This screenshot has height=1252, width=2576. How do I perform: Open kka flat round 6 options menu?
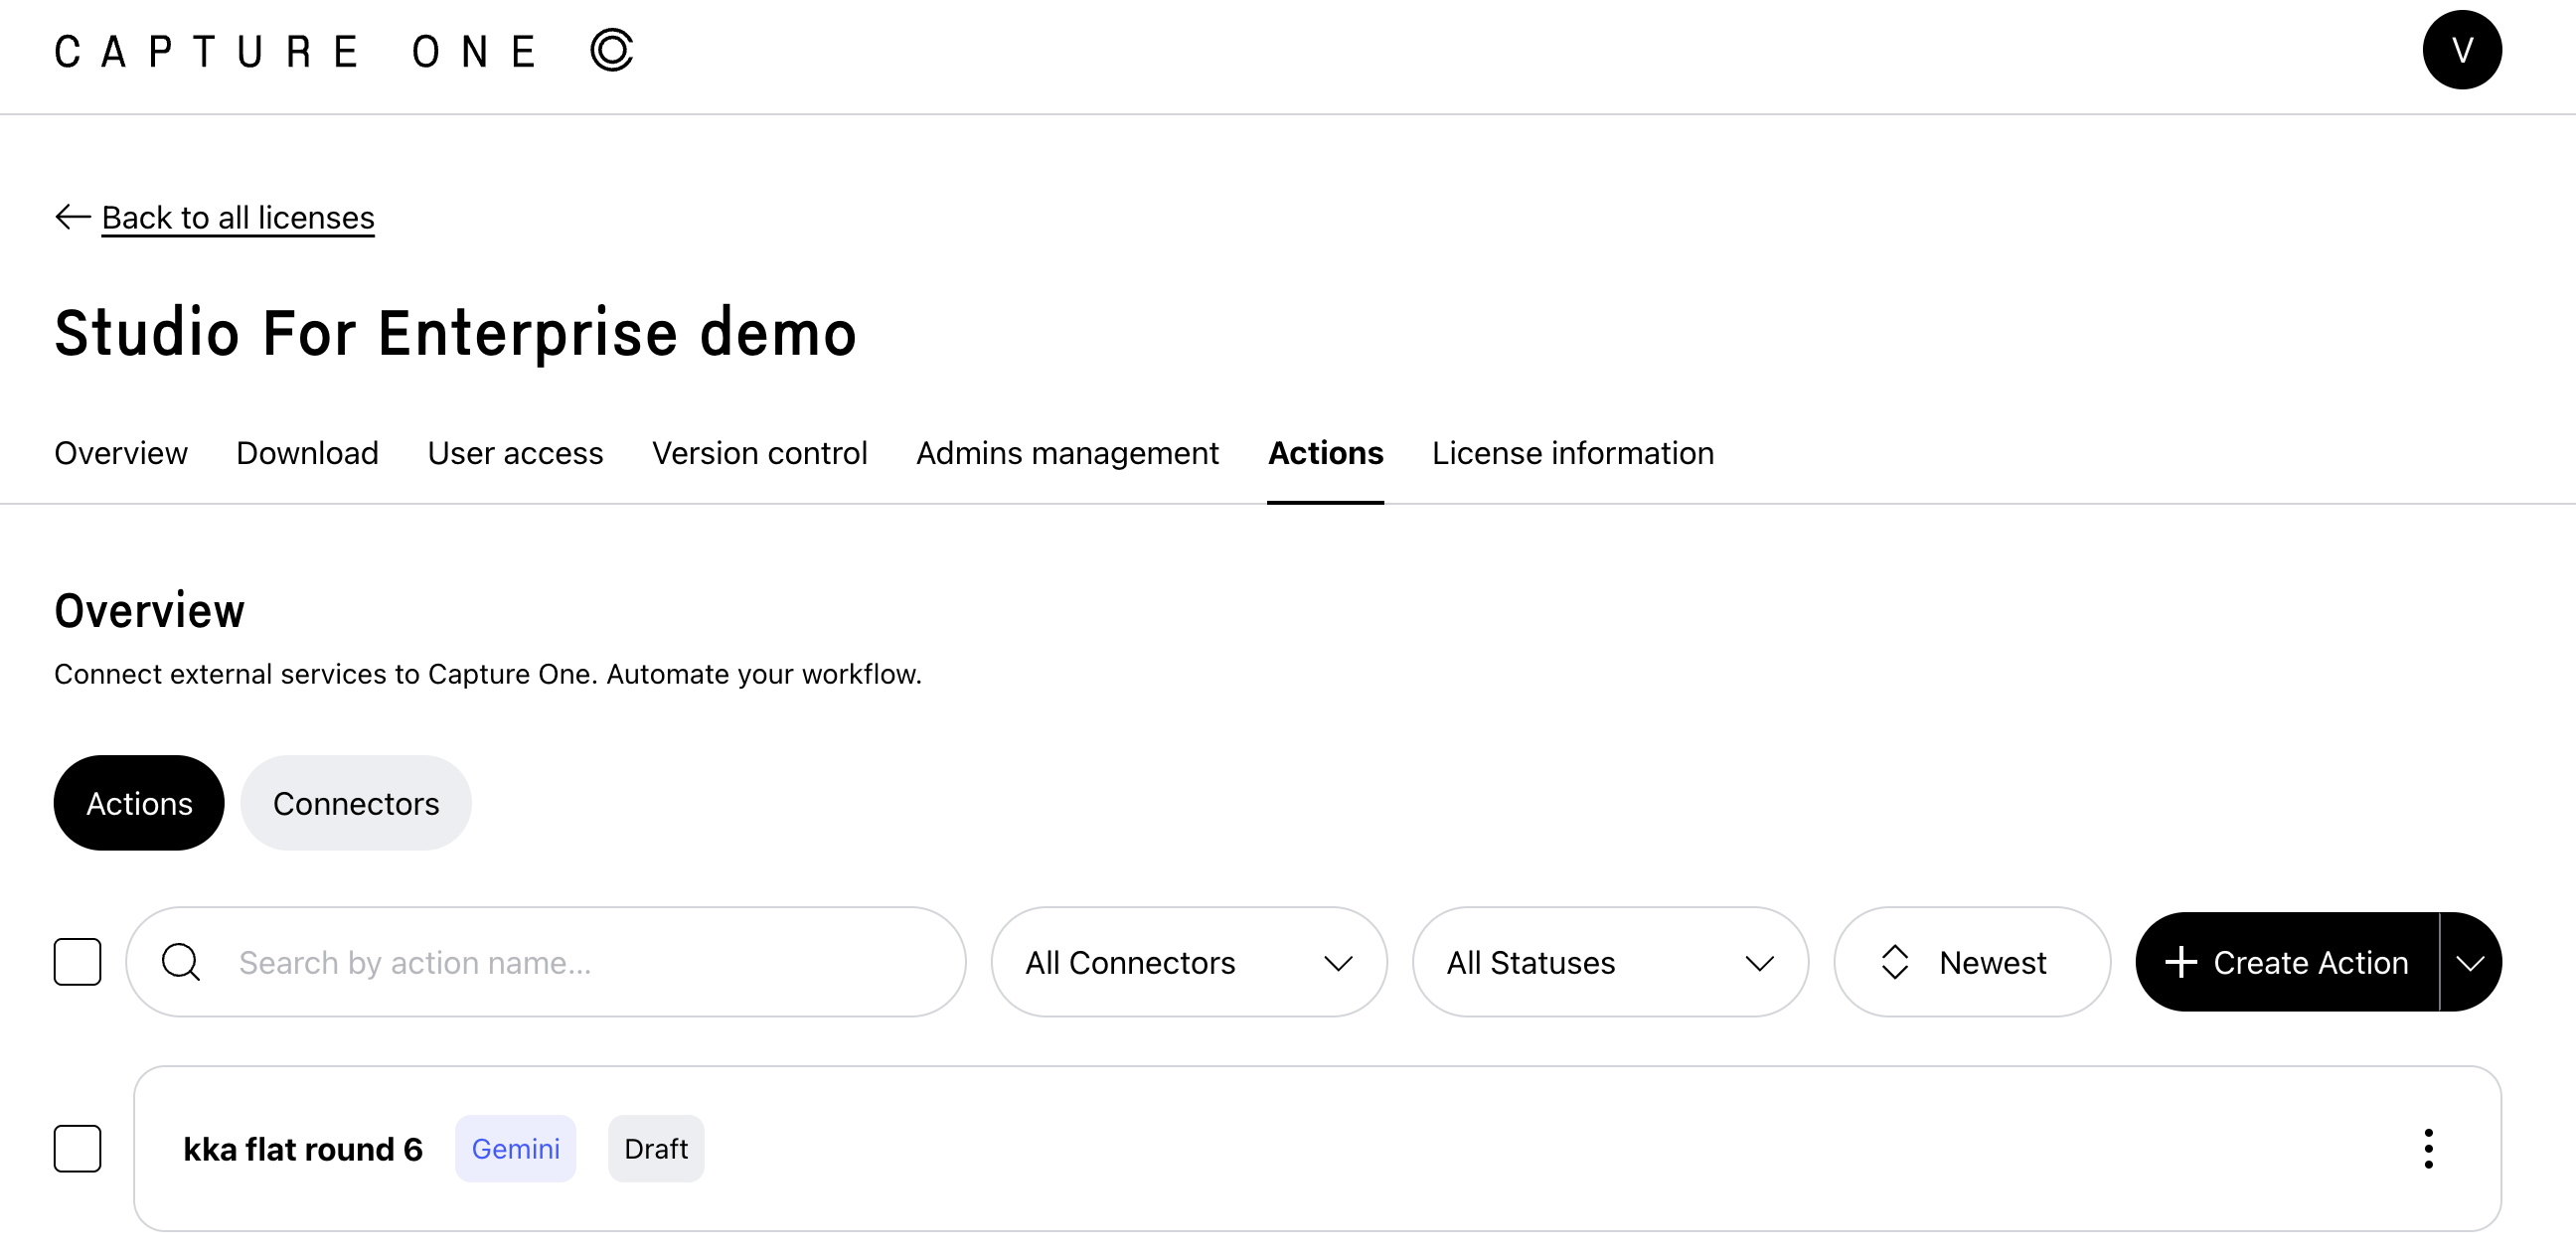point(2428,1148)
